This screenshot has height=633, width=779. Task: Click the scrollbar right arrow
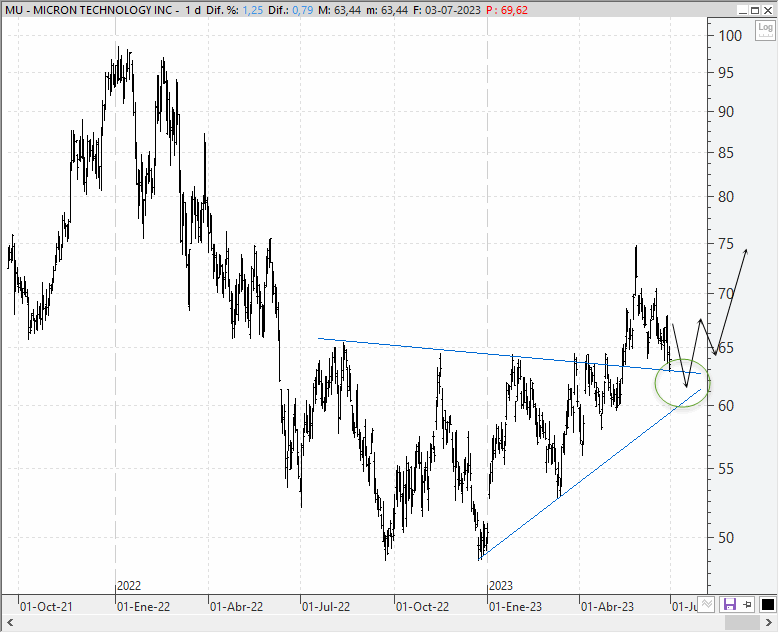pyautogui.click(x=769, y=623)
